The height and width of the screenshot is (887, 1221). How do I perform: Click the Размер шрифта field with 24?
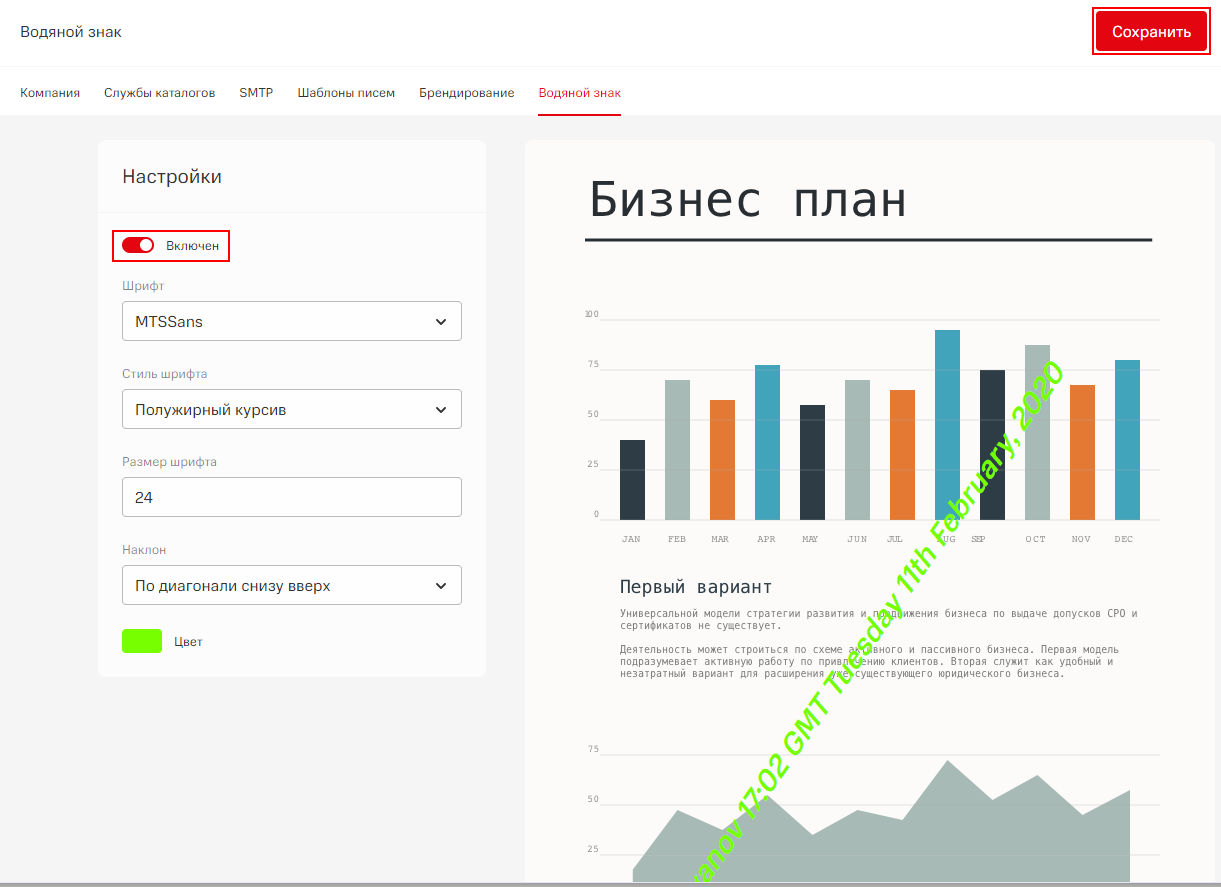pyautogui.click(x=291, y=497)
